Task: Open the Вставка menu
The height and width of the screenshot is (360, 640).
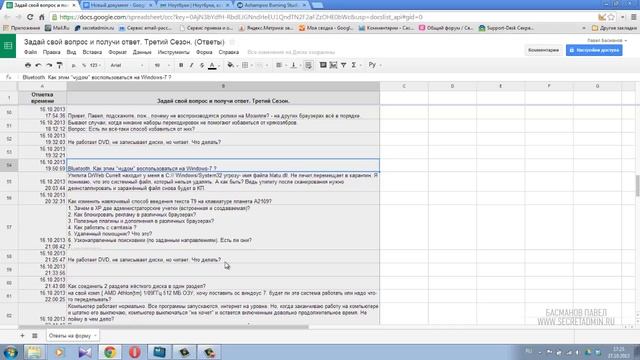Action: coord(92,52)
